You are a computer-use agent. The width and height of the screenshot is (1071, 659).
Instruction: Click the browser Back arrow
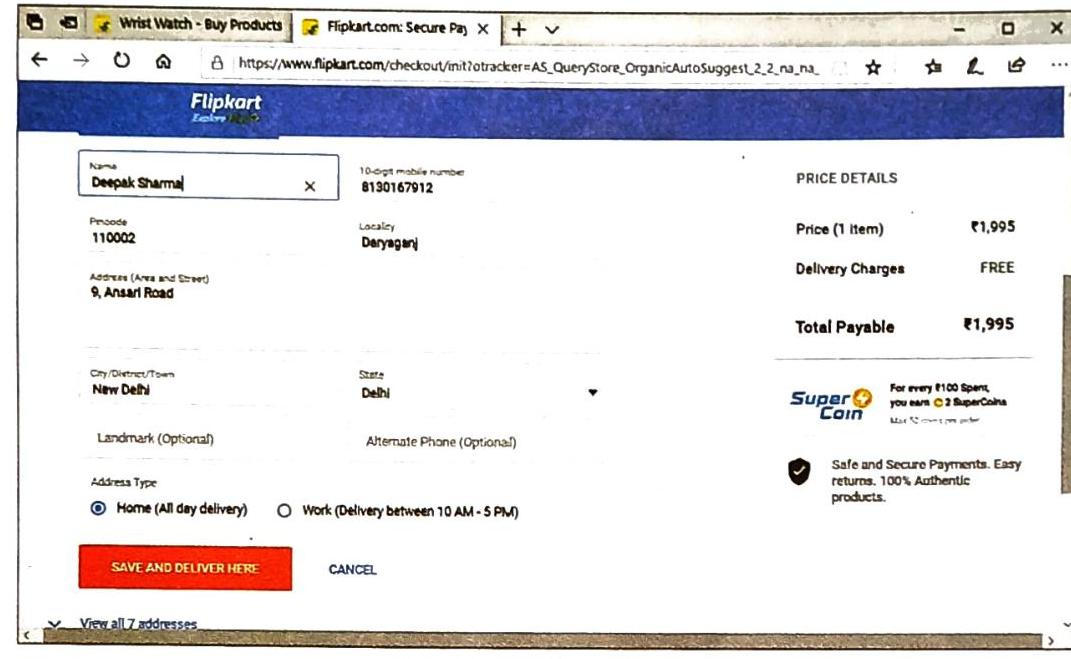point(40,60)
